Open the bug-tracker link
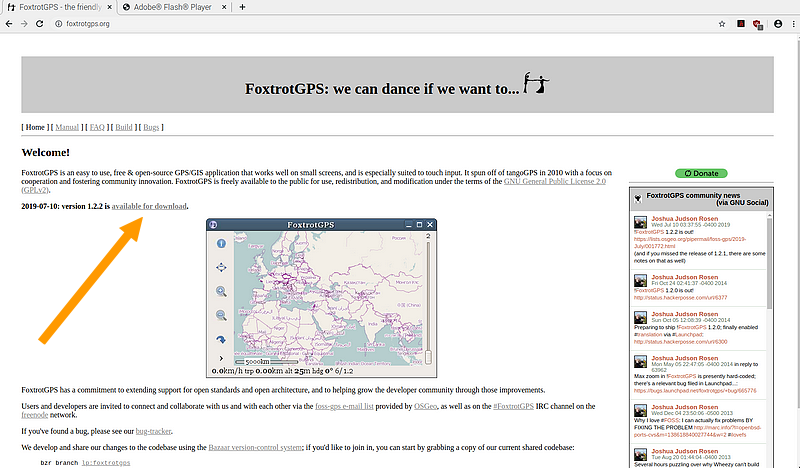This screenshot has height=468, width=800. 153,431
